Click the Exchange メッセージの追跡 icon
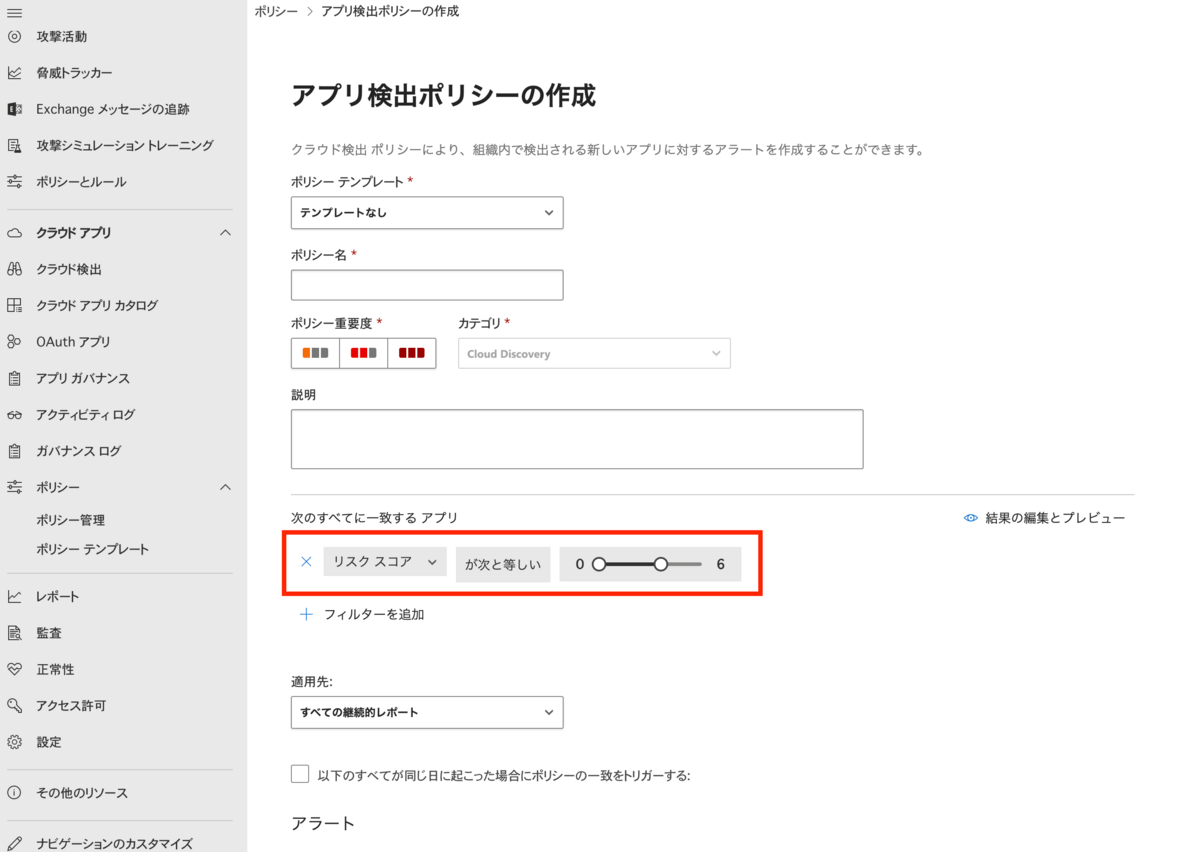Viewport: 1200px width, 852px height. point(14,109)
